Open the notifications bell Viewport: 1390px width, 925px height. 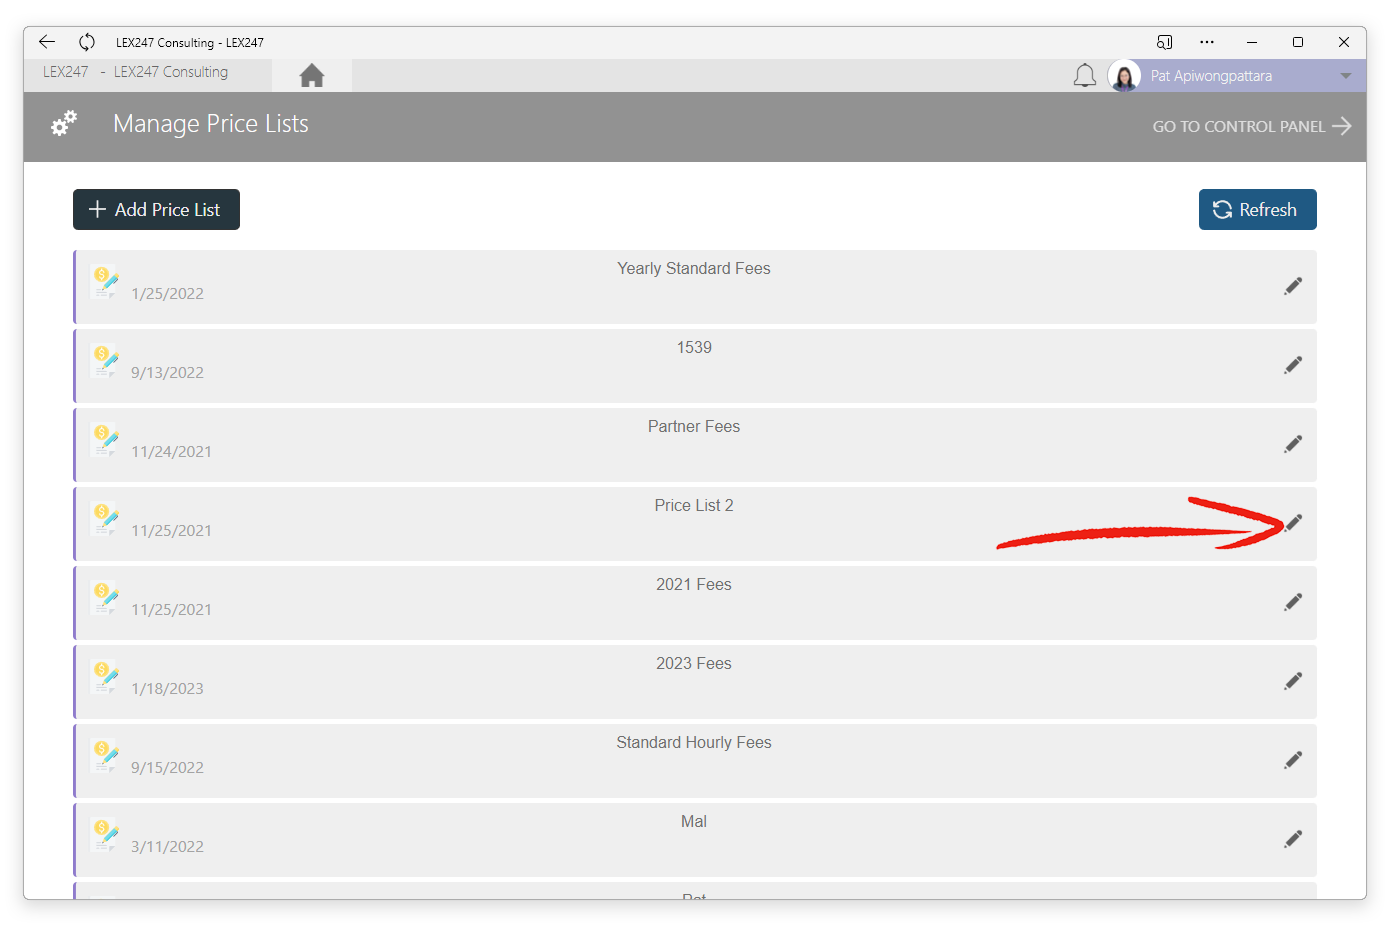[x=1085, y=76]
